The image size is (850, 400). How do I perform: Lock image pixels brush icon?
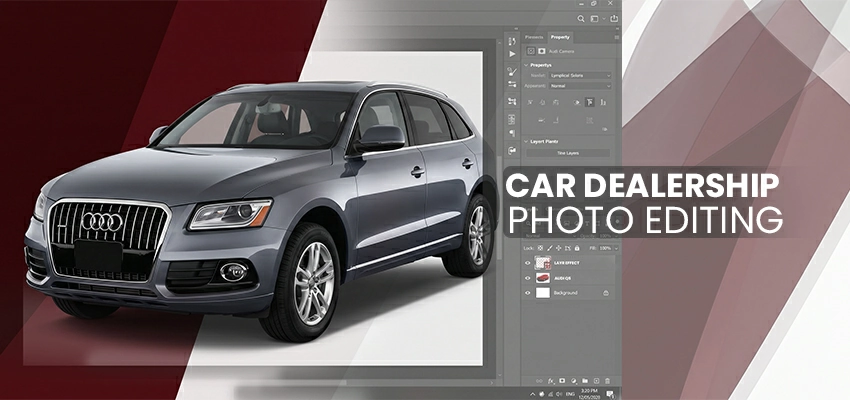coord(550,248)
